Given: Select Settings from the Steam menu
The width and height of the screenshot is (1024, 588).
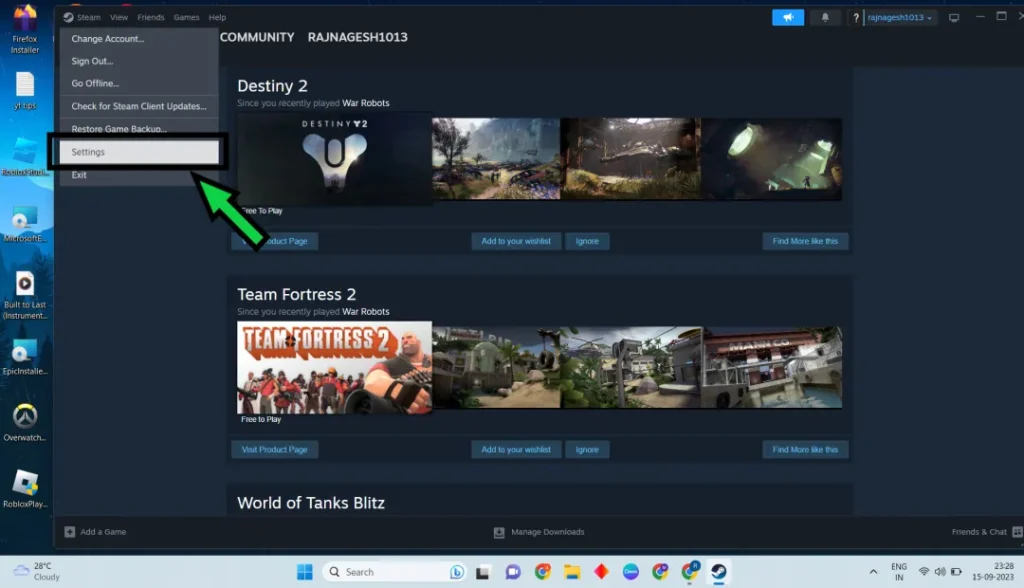Looking at the screenshot, I should coord(138,152).
